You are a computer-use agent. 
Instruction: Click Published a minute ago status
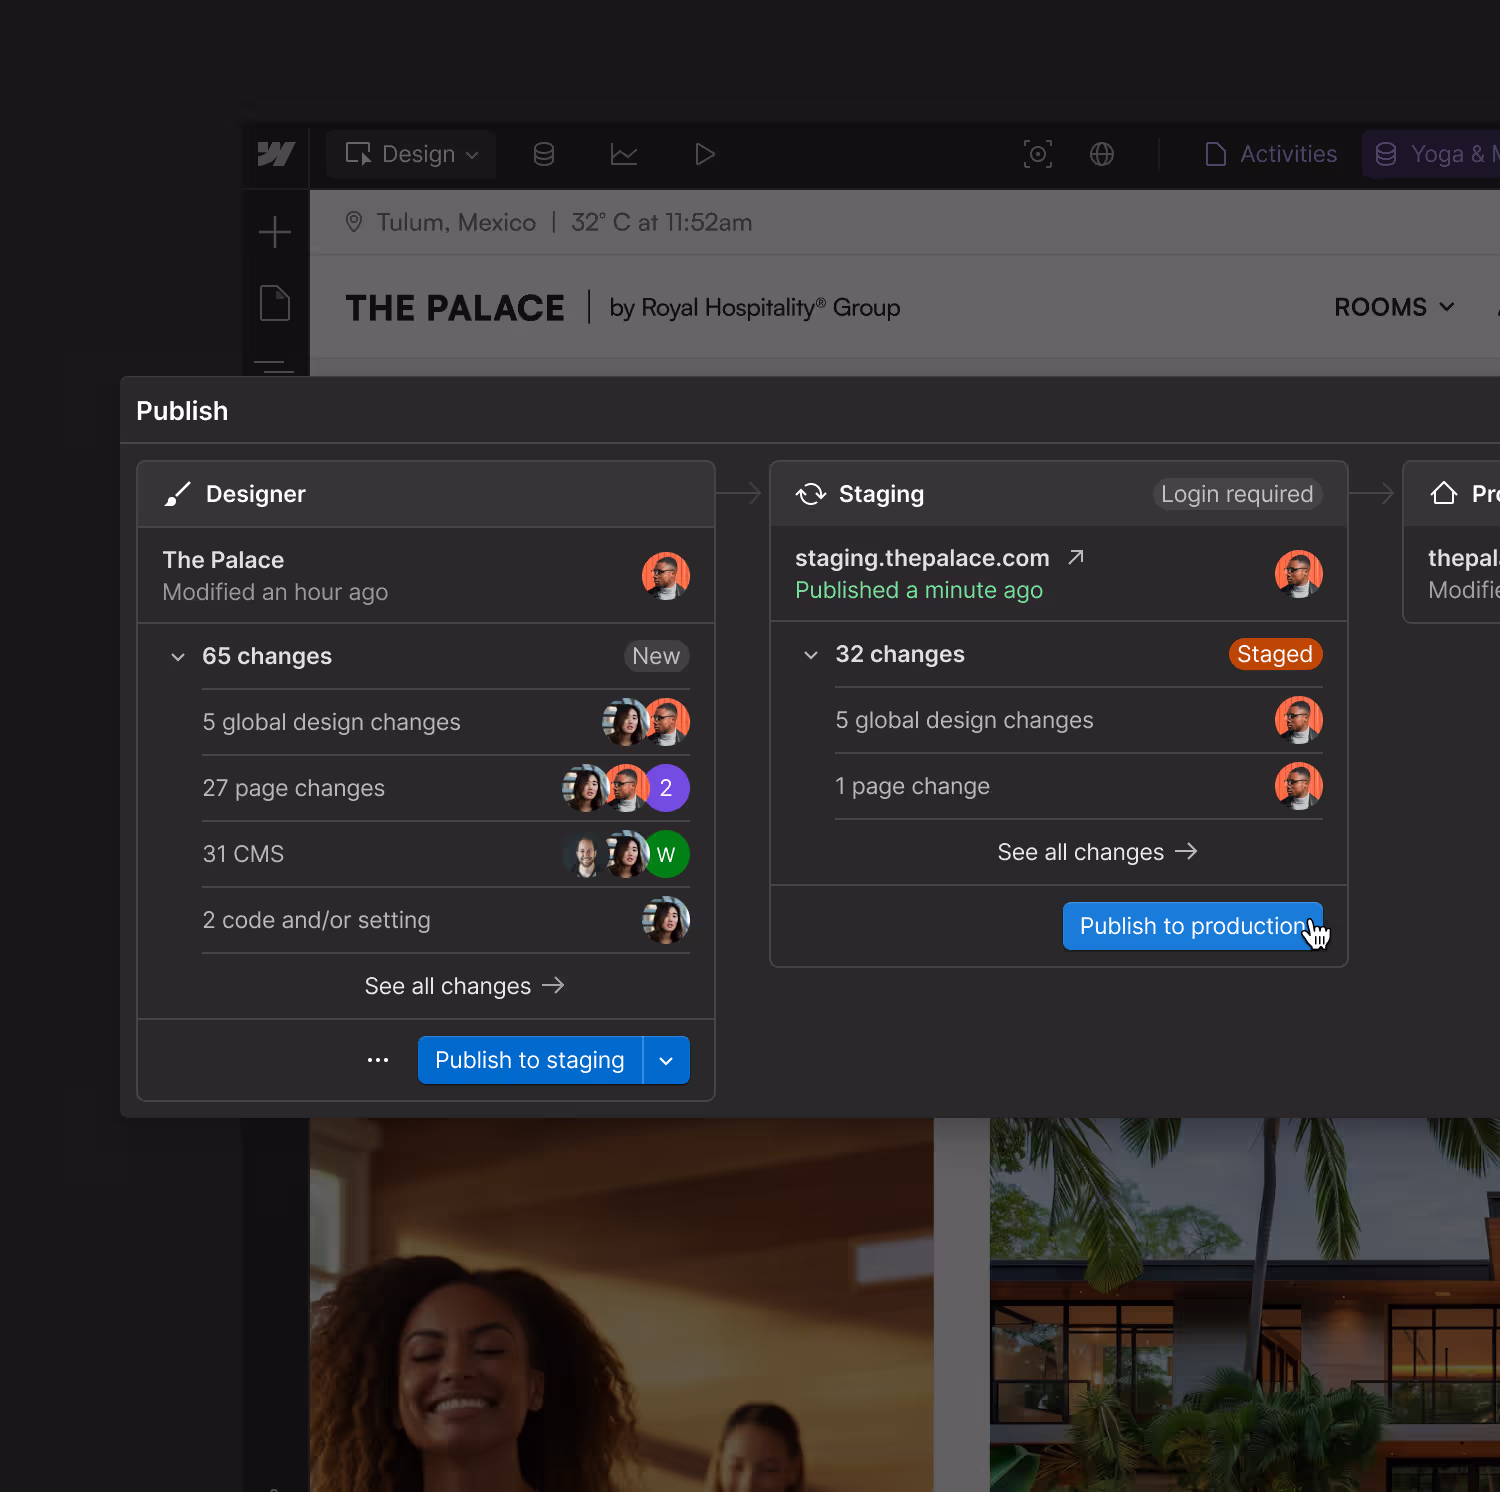pyautogui.click(x=919, y=590)
